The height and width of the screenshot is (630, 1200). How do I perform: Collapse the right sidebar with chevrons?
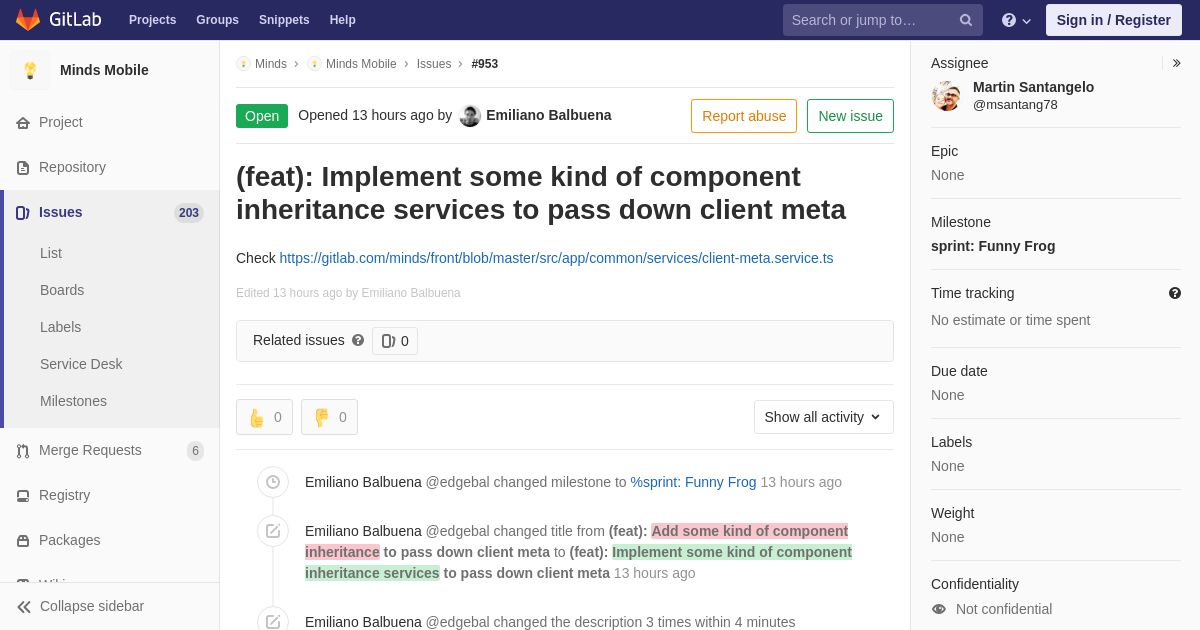(x=1176, y=63)
